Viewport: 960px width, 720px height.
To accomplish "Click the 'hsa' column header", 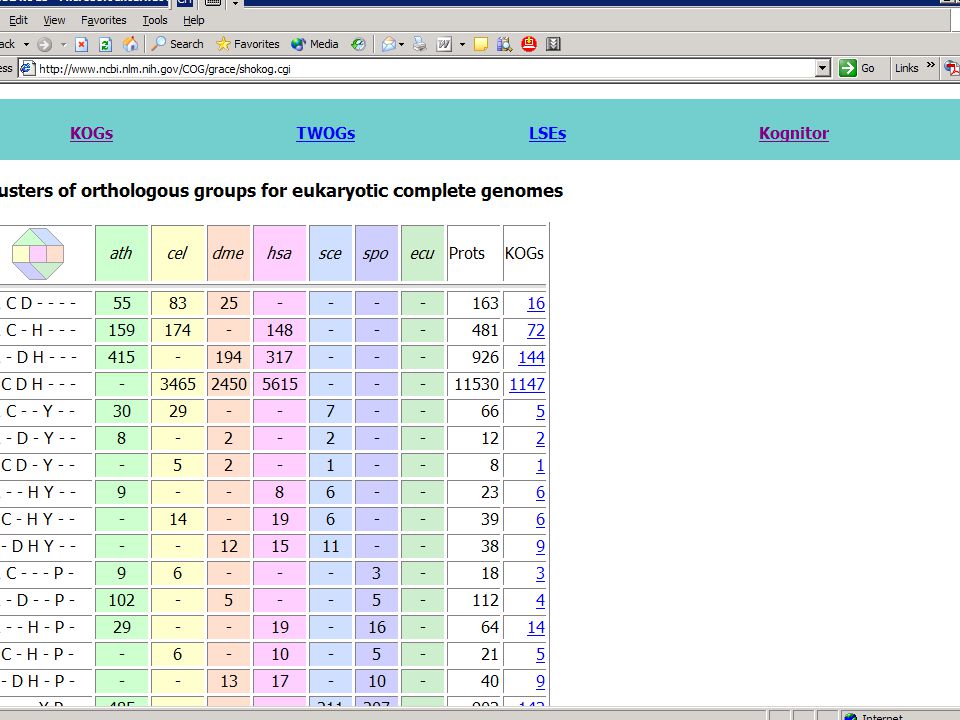I will pyautogui.click(x=279, y=253).
